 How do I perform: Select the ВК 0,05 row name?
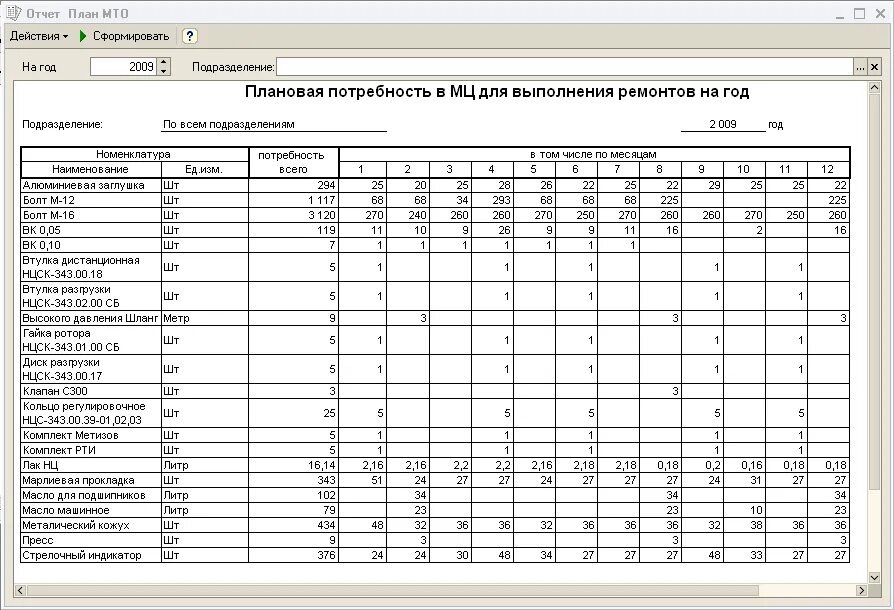point(91,230)
